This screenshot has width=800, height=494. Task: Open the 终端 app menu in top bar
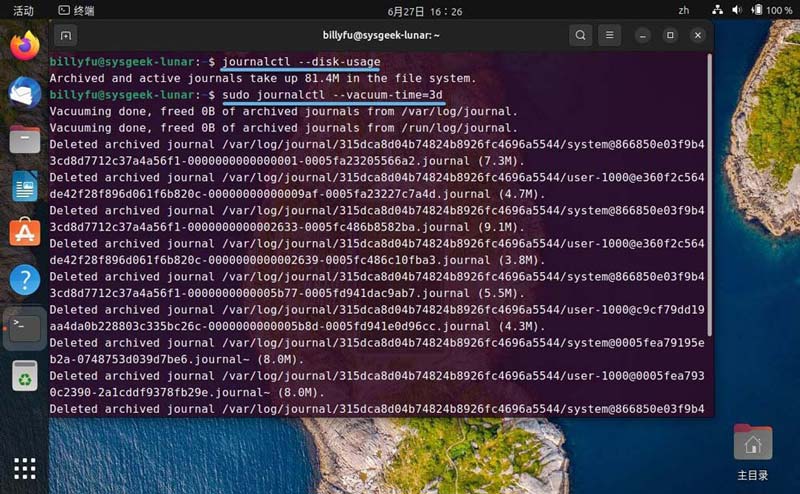coord(77,11)
